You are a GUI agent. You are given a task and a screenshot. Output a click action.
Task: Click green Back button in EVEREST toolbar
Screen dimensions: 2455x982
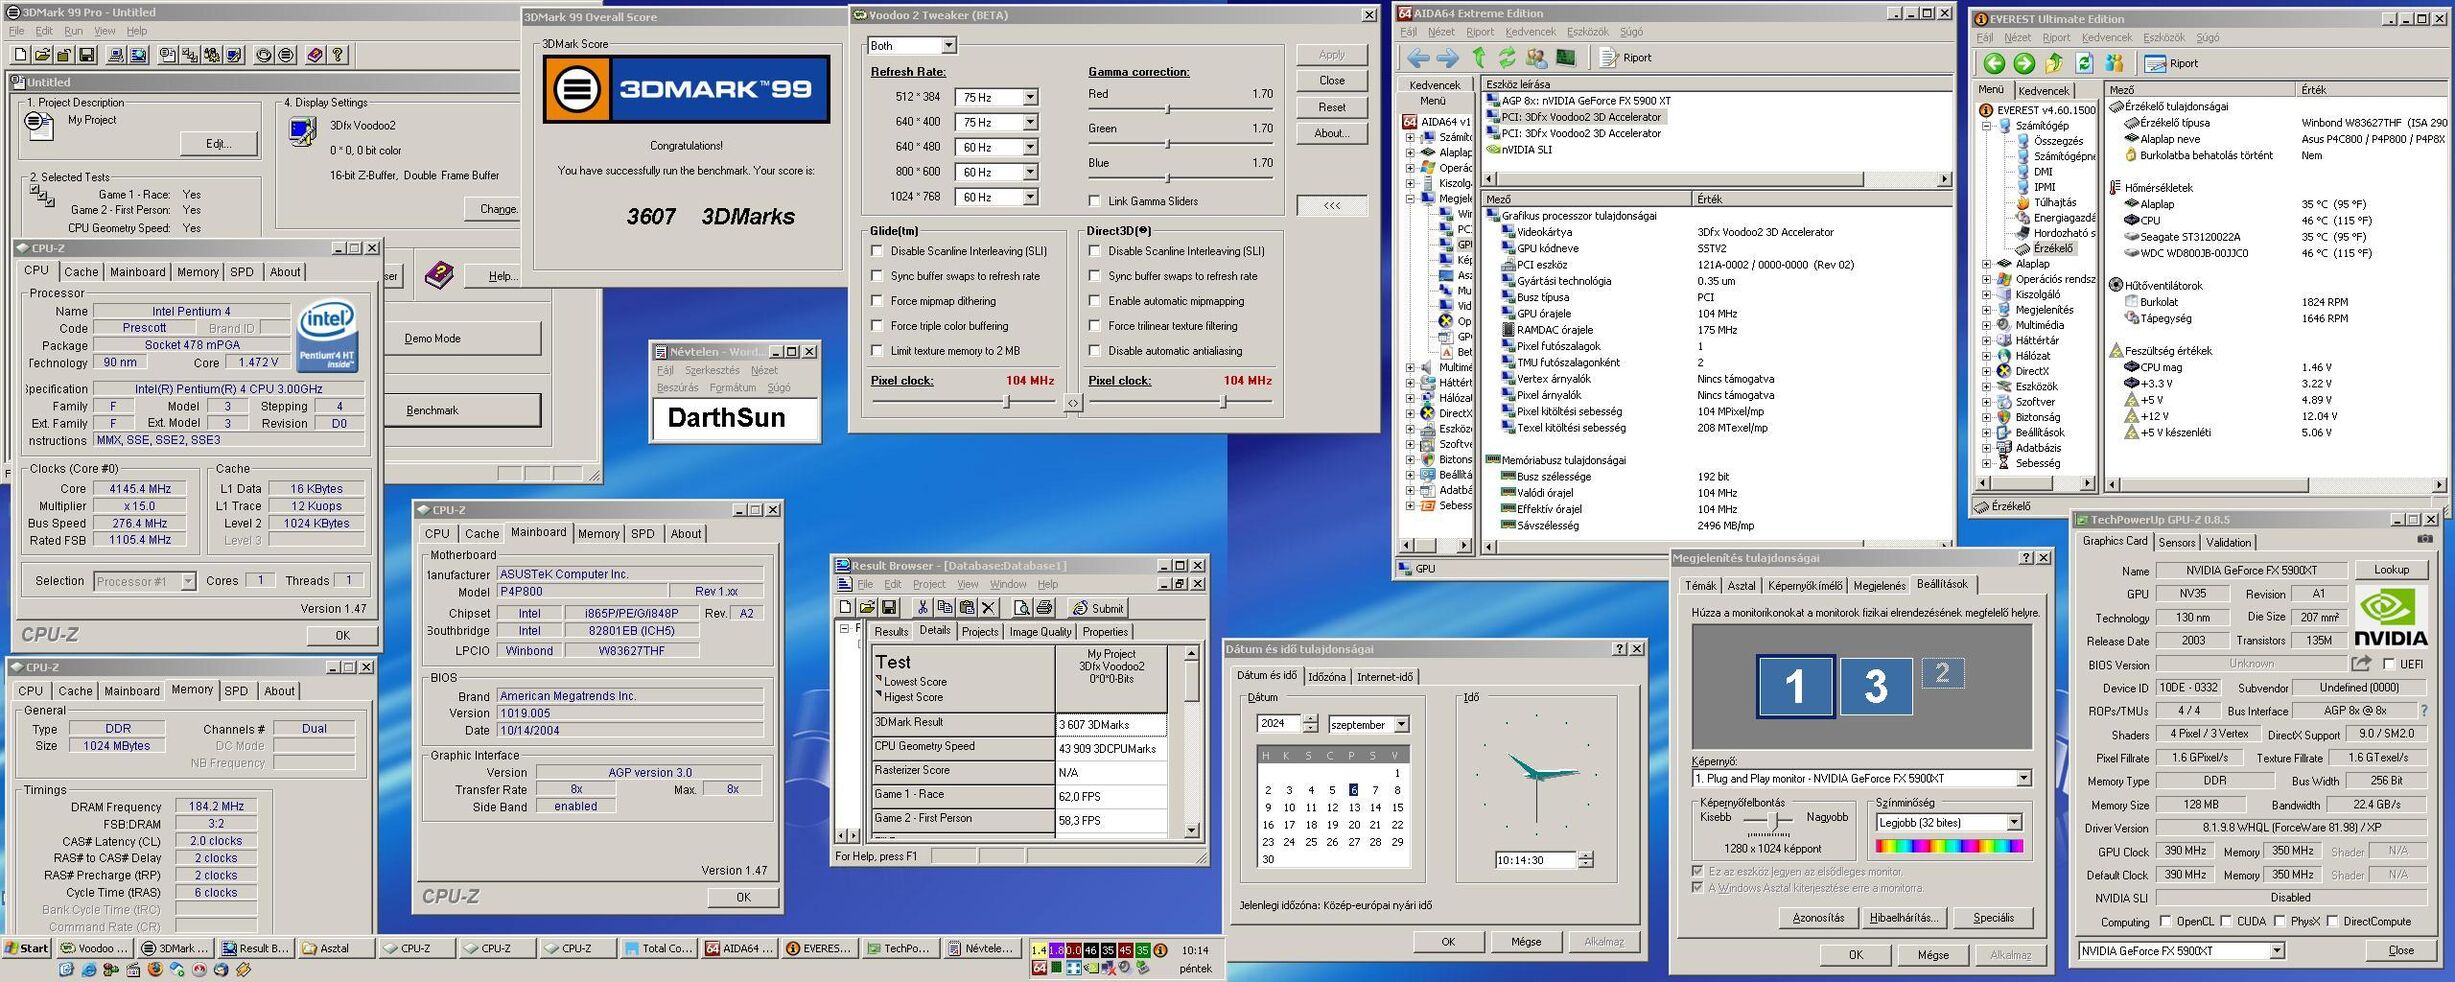1994,64
